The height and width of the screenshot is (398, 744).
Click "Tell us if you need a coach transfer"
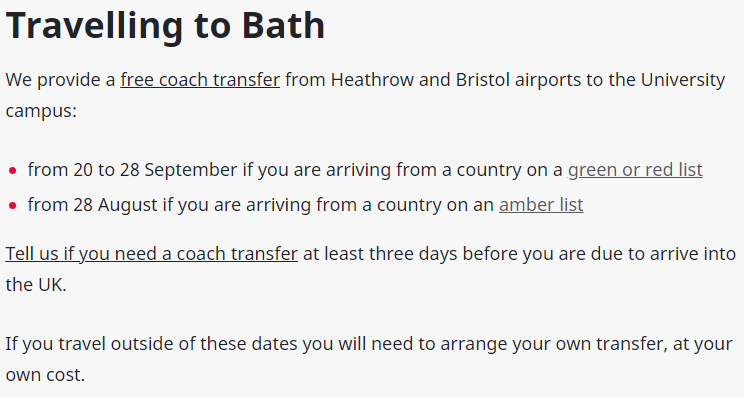151,254
